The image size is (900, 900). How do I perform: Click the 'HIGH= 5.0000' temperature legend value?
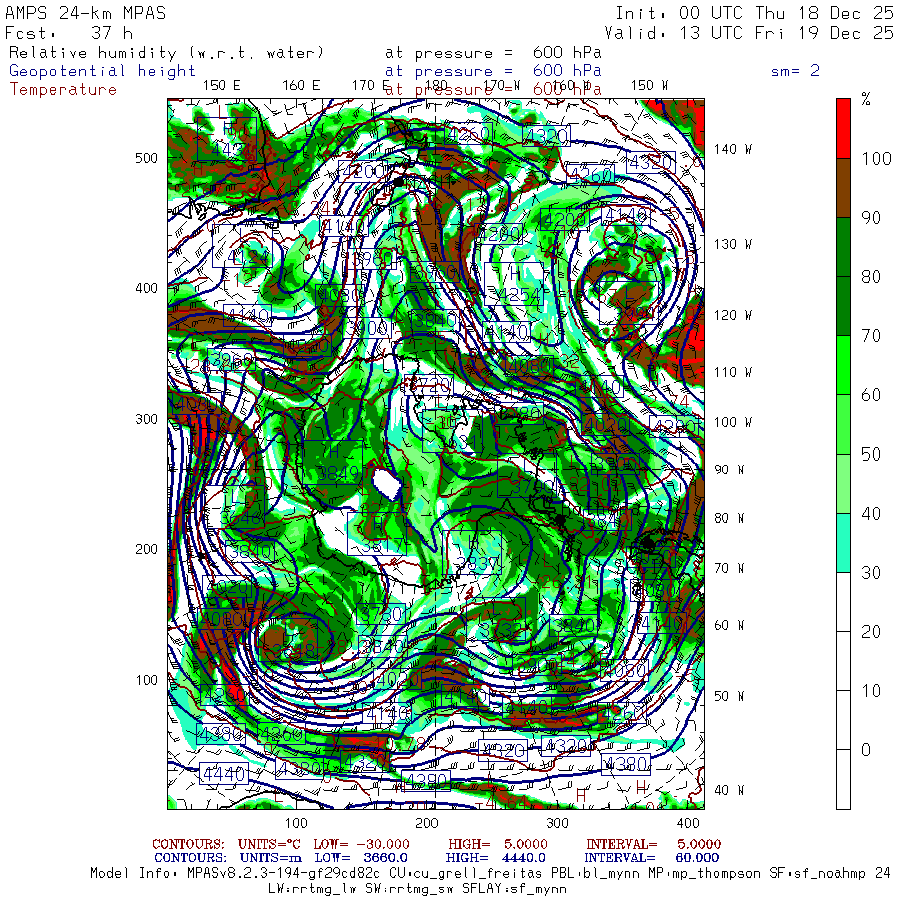point(498,844)
